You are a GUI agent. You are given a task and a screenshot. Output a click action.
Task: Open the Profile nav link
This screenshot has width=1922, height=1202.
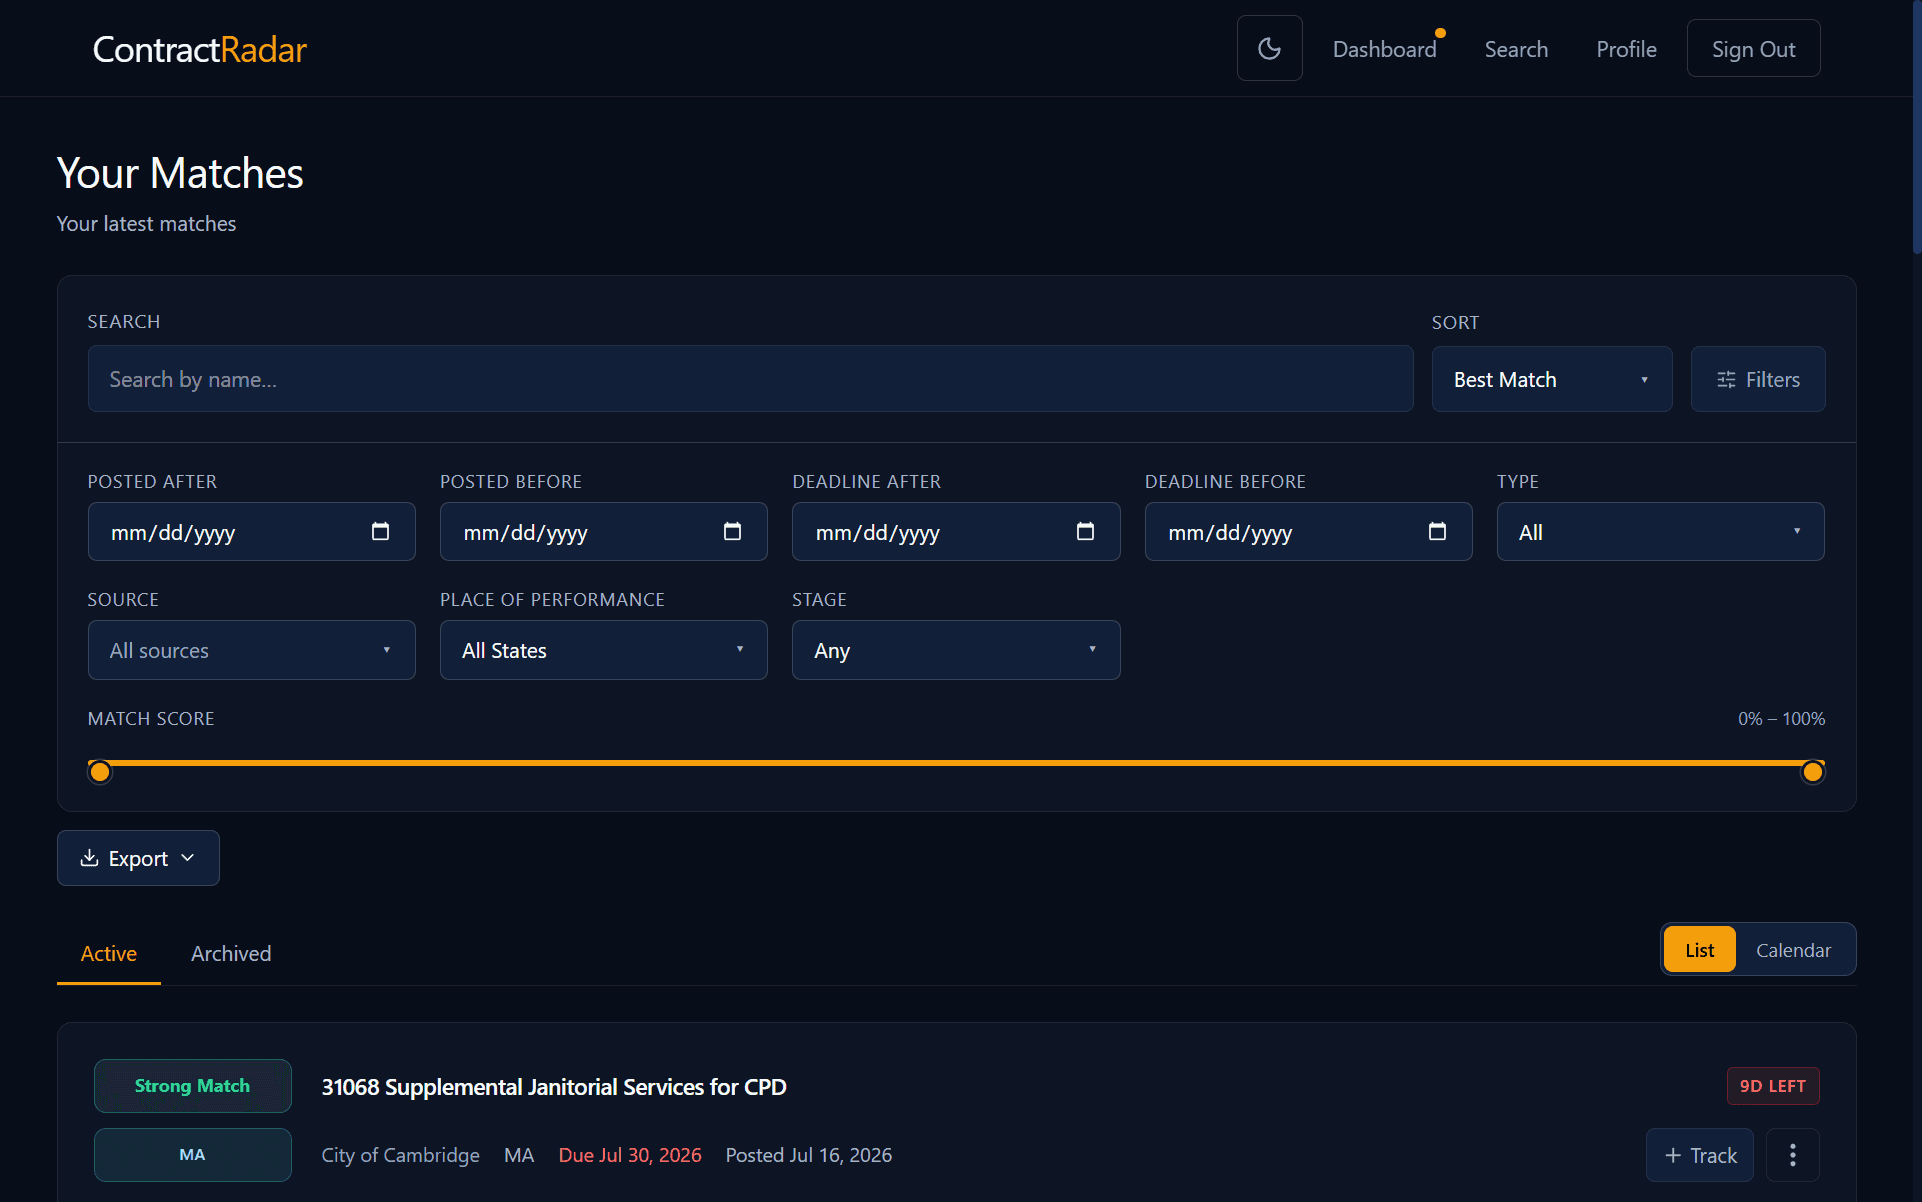click(1626, 49)
